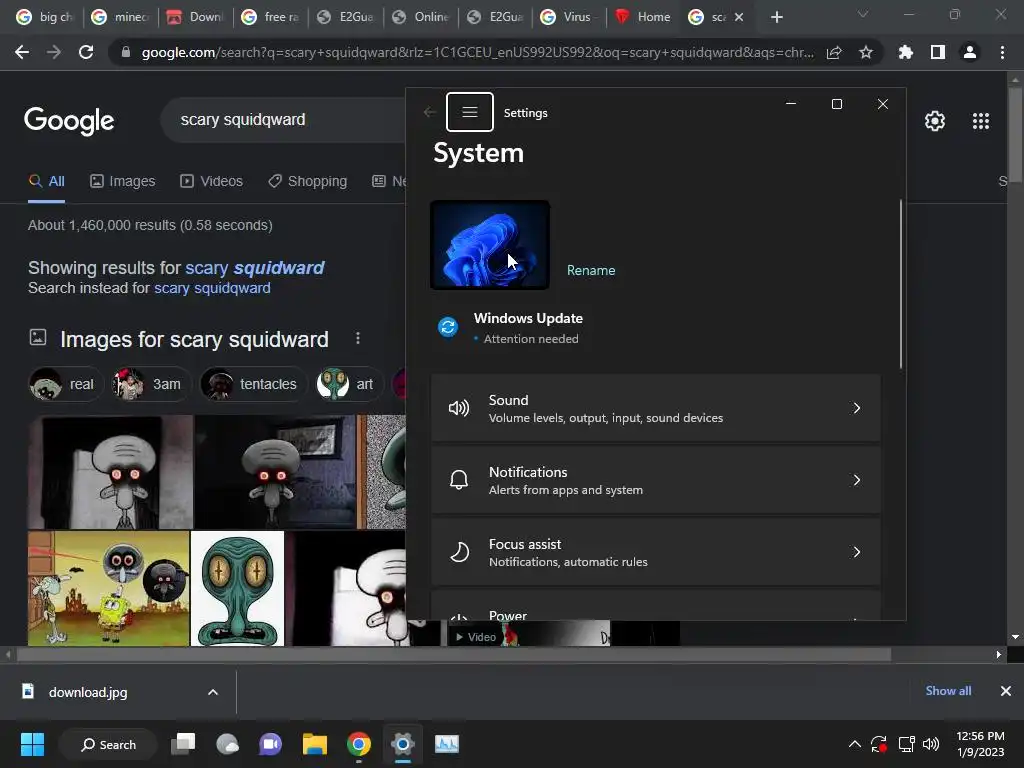Go forward in Chrome browser
1024x768 pixels.
[x=54, y=52]
